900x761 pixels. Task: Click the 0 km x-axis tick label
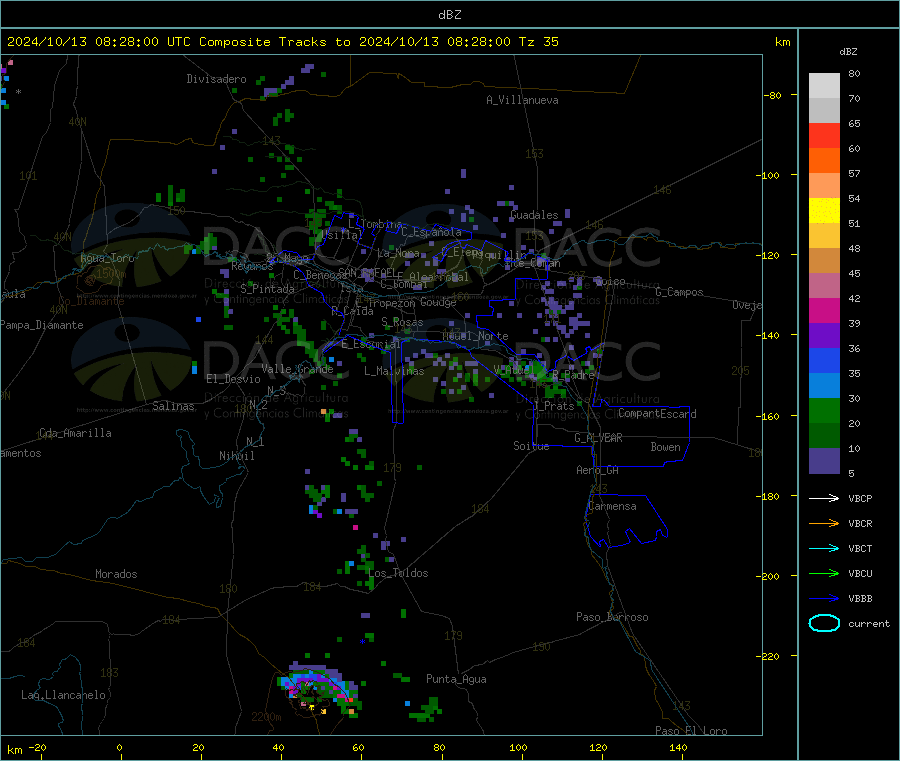click(x=119, y=747)
